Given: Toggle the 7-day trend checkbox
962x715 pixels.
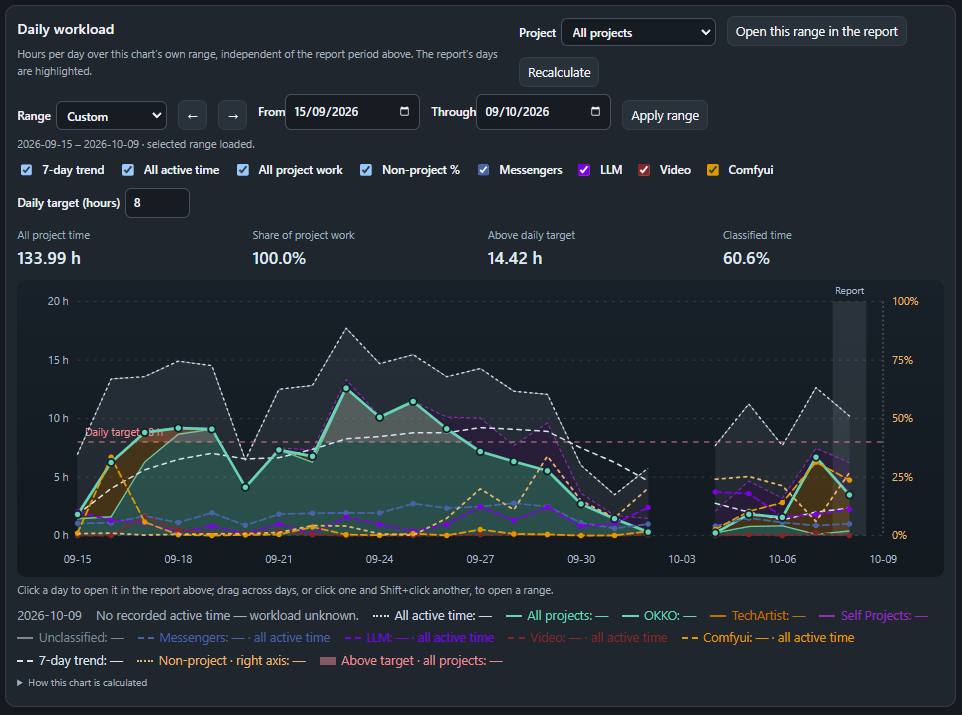Looking at the screenshot, I should (26, 170).
